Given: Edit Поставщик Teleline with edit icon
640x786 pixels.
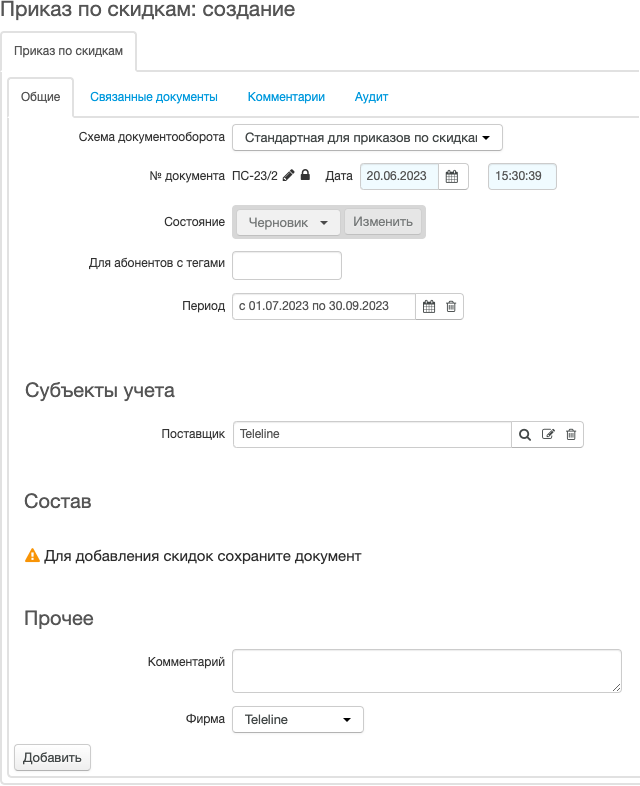Looking at the screenshot, I should [x=548, y=434].
